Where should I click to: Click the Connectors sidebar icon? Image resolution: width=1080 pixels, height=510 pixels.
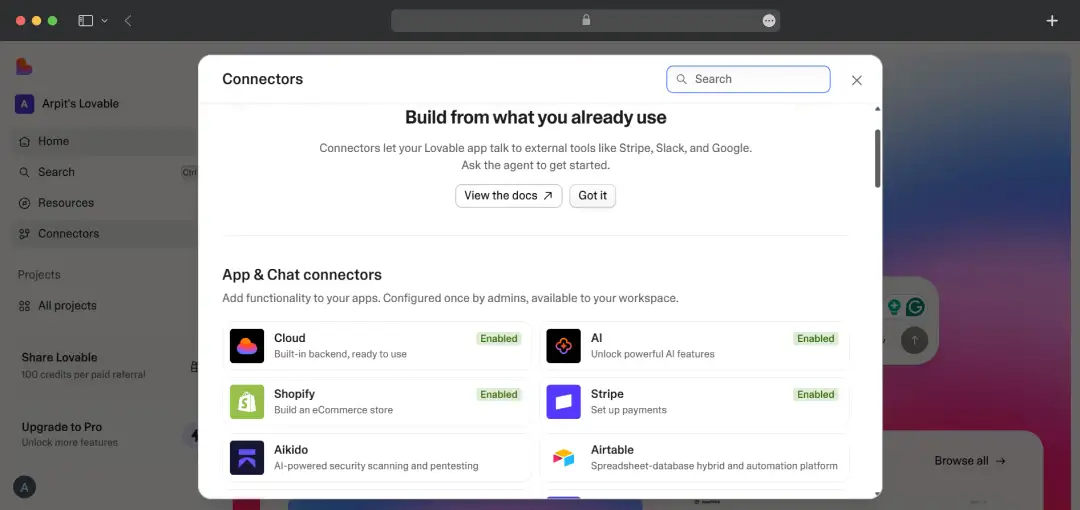tap(24, 234)
